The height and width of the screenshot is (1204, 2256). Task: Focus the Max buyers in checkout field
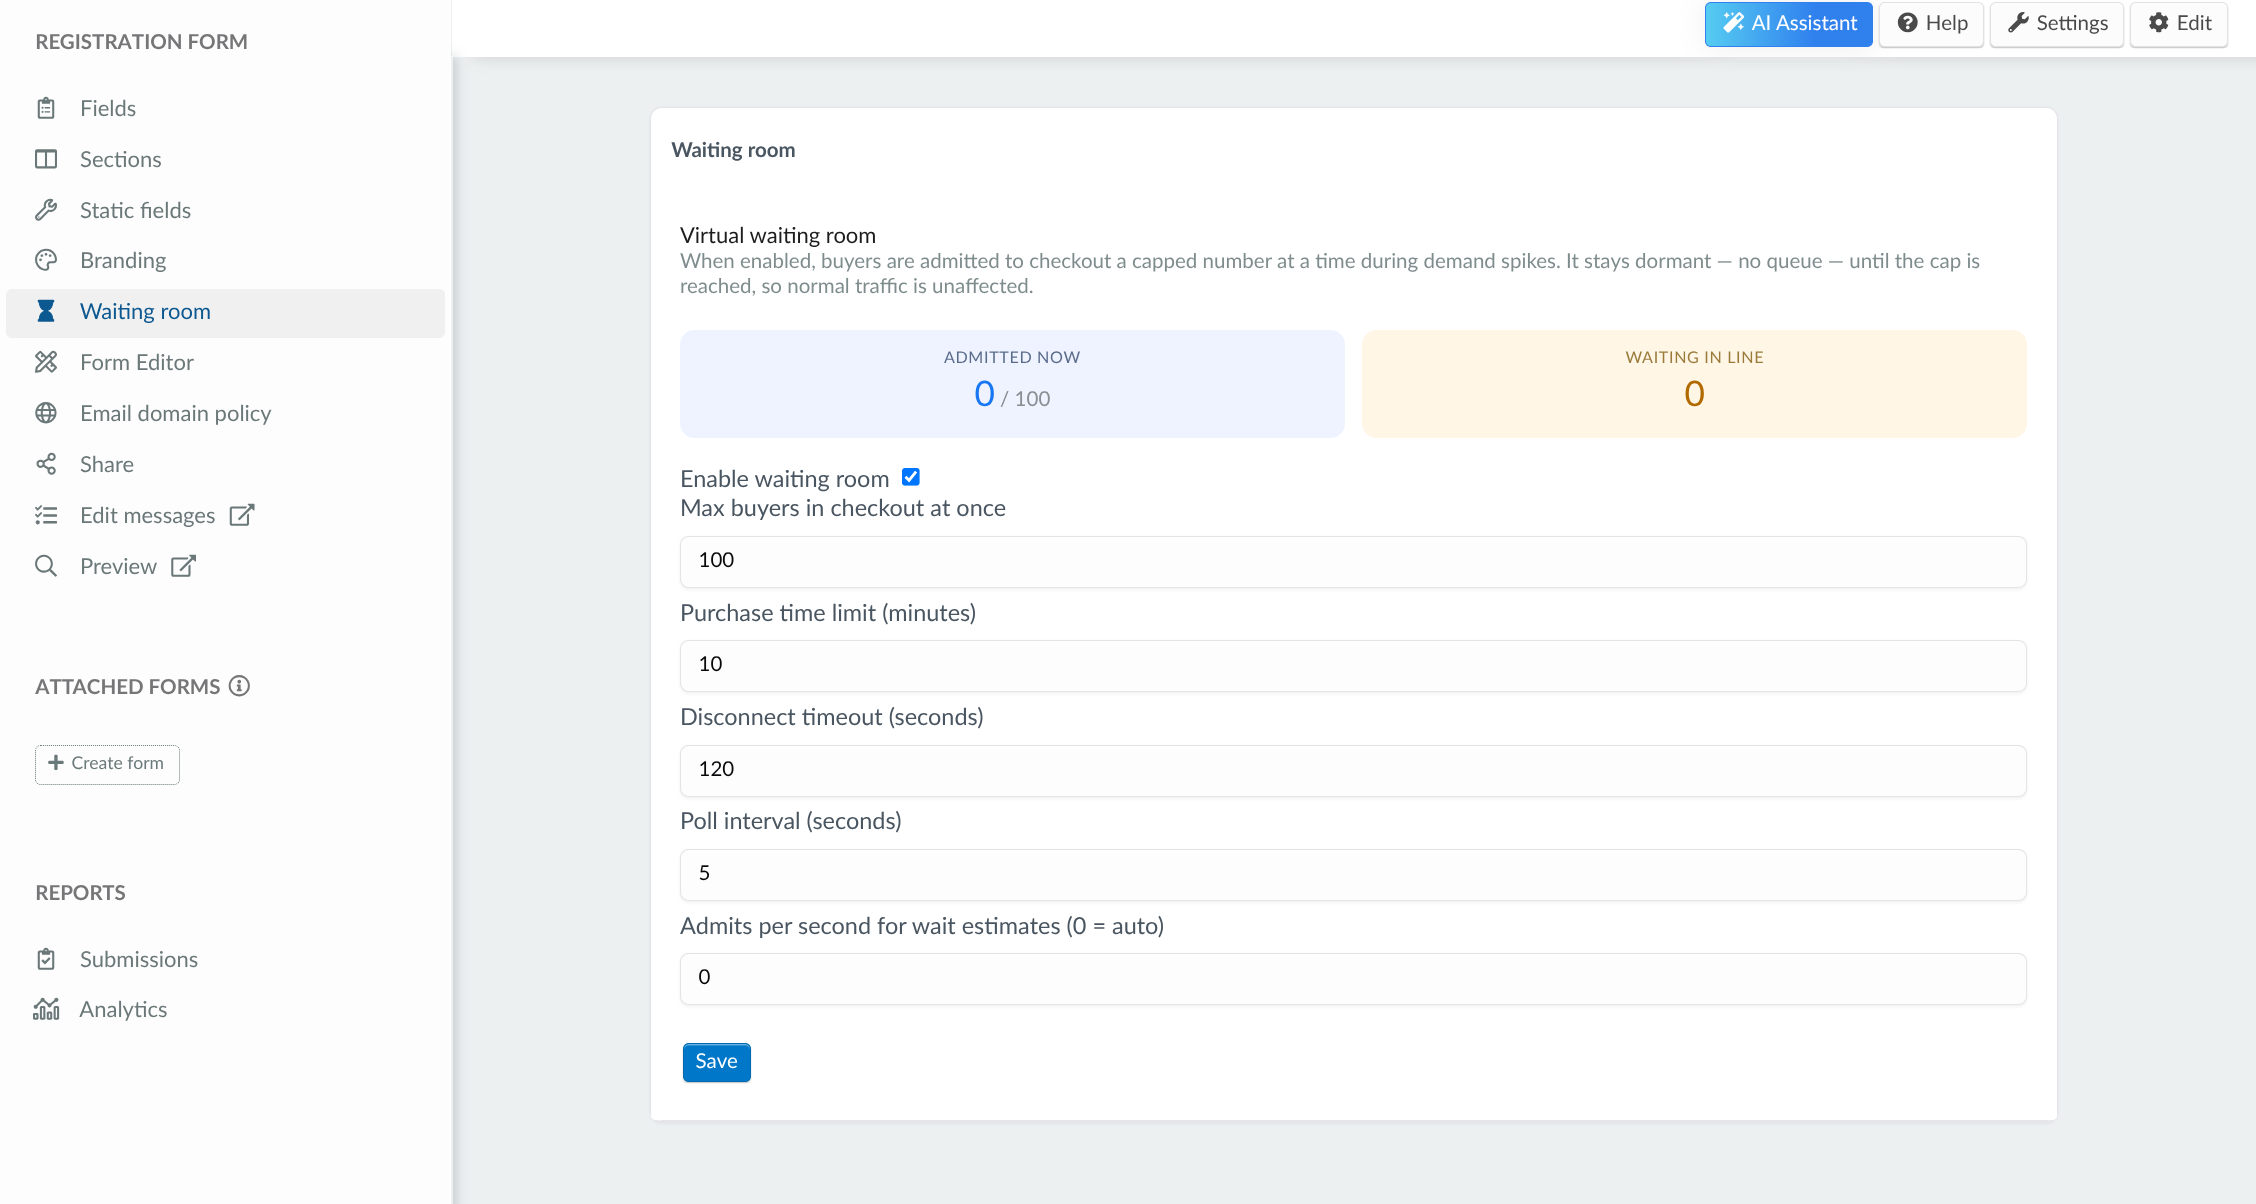[x=1353, y=561]
